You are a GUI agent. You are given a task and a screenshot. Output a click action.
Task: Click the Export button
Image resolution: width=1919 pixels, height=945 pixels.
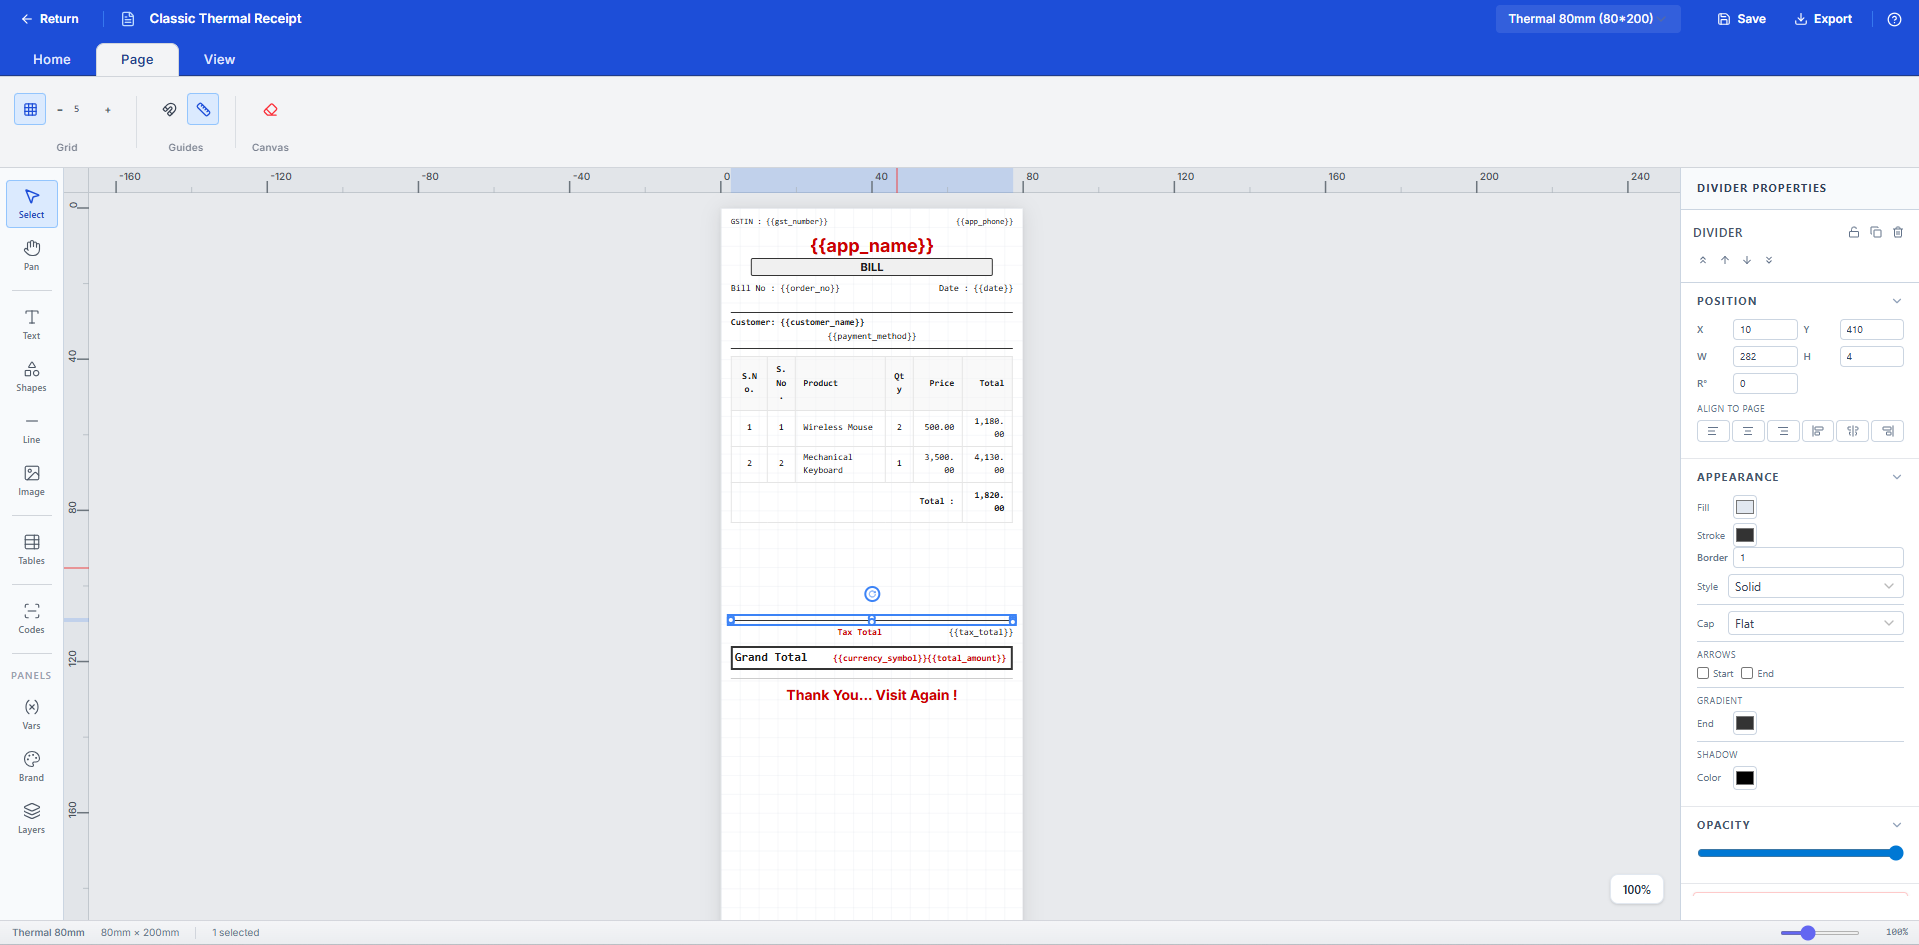point(1823,19)
